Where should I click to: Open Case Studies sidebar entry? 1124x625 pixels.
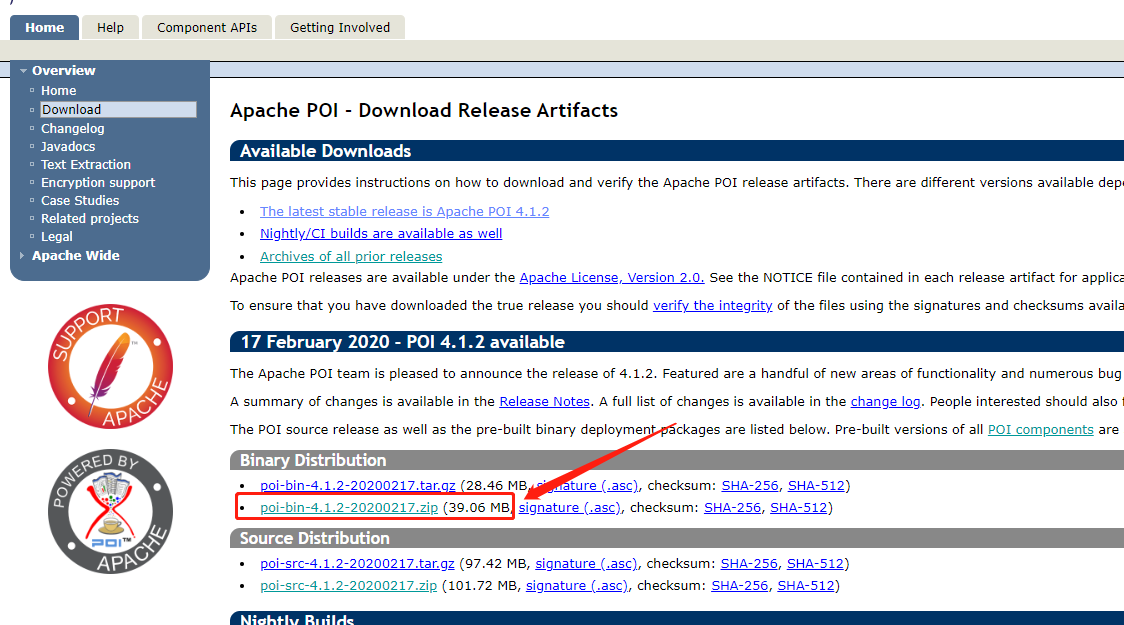(80, 201)
